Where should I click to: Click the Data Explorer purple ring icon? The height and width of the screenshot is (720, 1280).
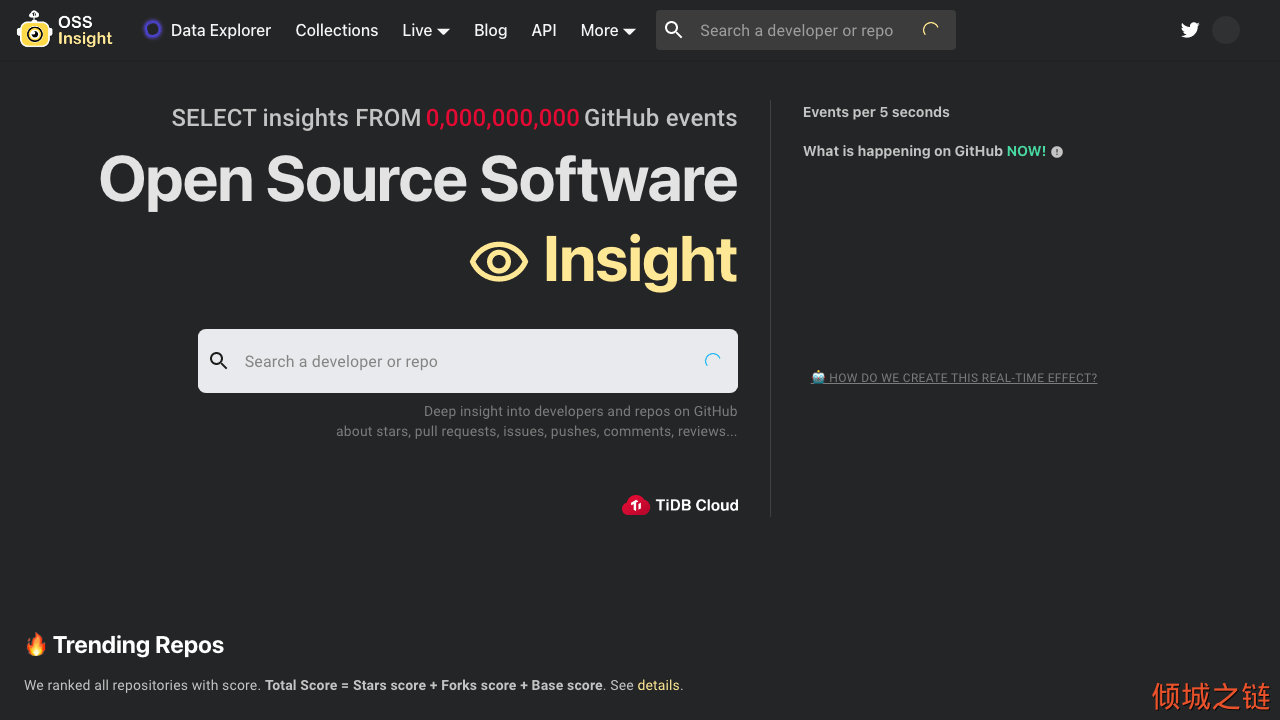pos(152,30)
